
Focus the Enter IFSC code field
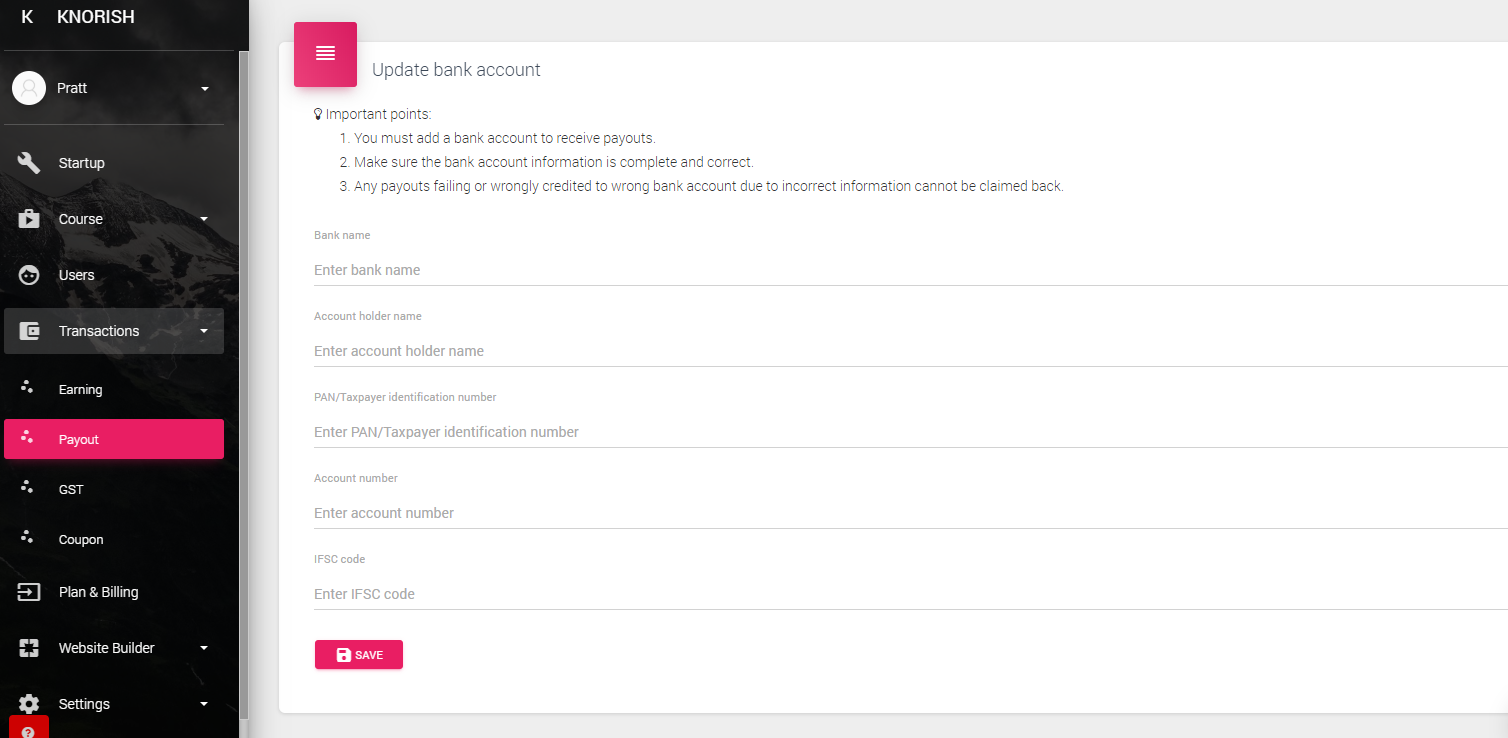910,594
